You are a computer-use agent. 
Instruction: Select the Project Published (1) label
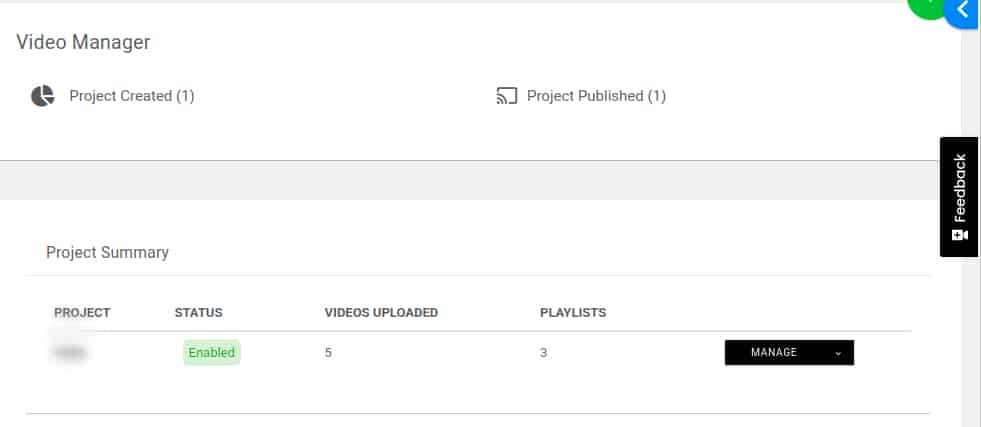point(596,96)
